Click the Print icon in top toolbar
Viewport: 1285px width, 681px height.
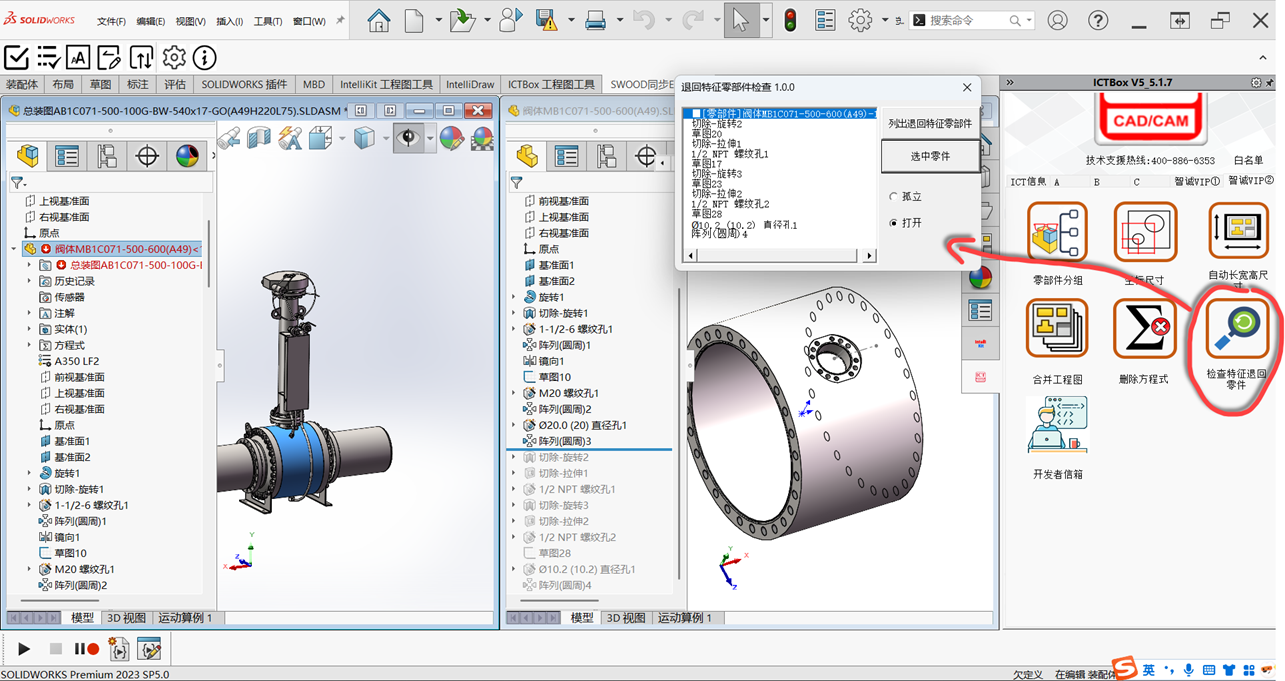point(594,20)
